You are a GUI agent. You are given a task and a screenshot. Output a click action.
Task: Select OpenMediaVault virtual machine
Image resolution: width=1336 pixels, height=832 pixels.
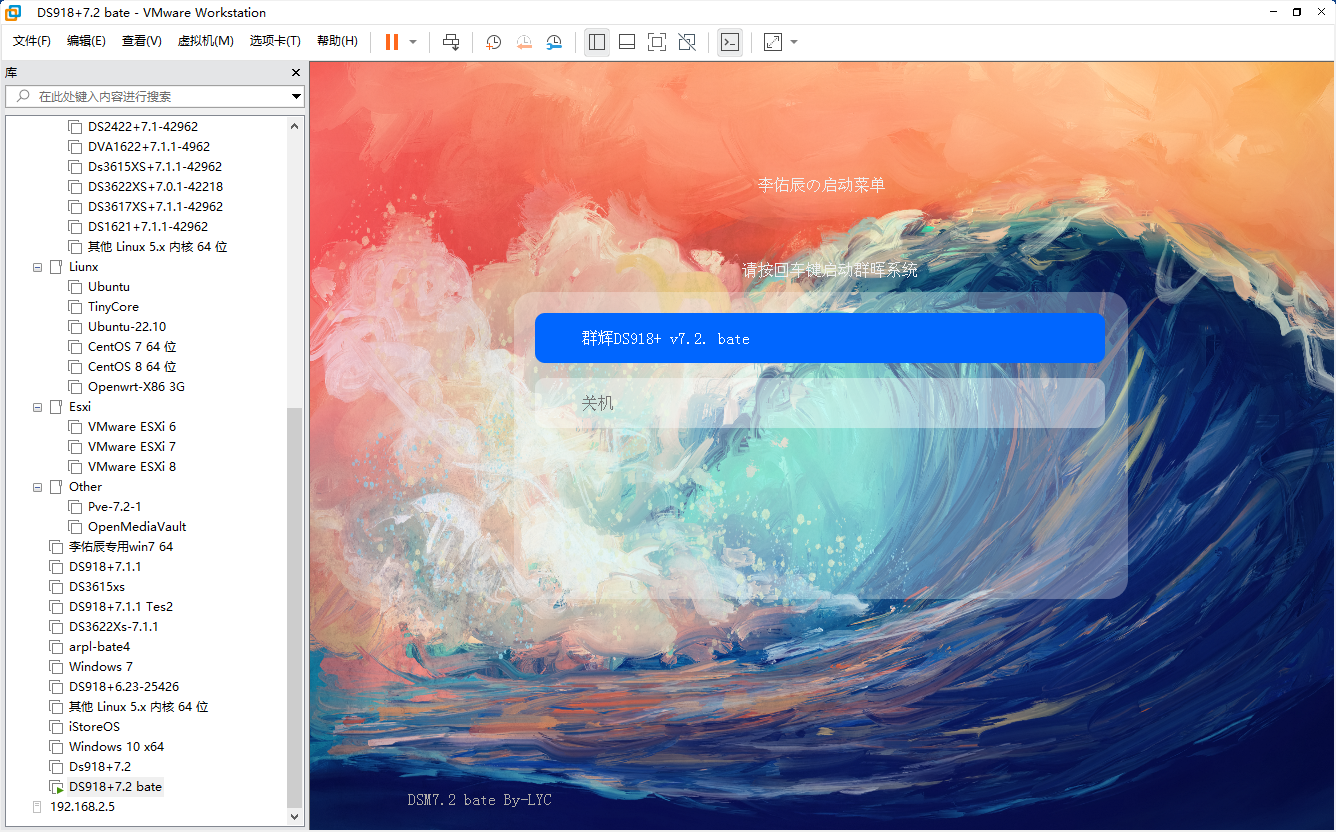coord(137,527)
